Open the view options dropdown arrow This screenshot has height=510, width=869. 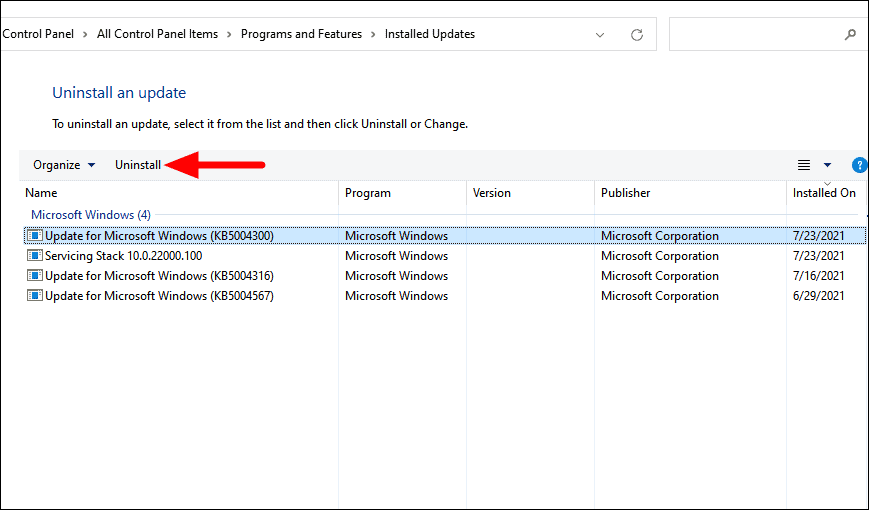pos(827,165)
